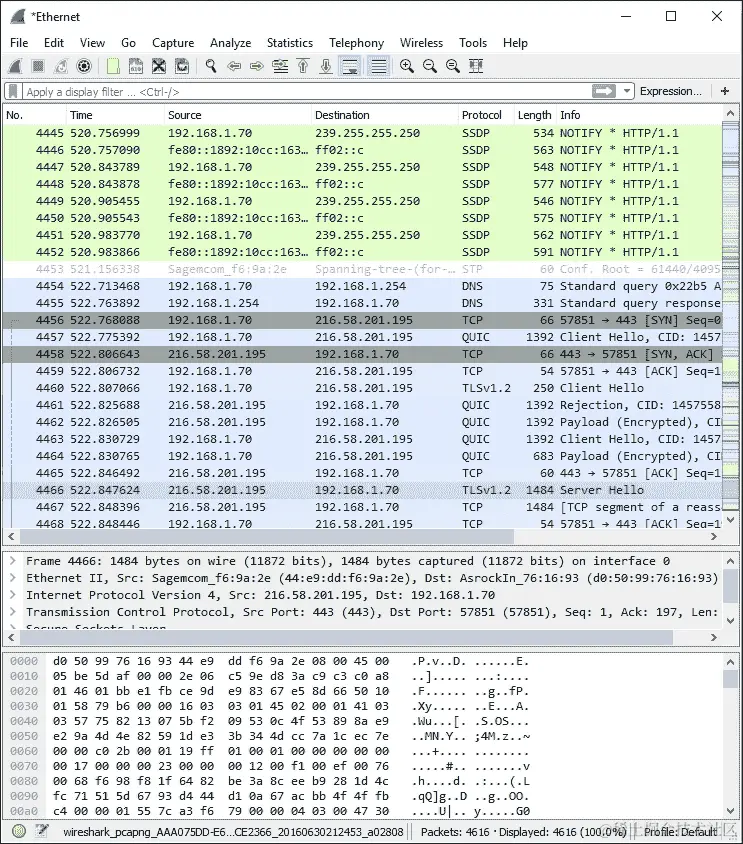The width and height of the screenshot is (743, 844).
Task: Go to a specified packet
Action: click(280, 66)
